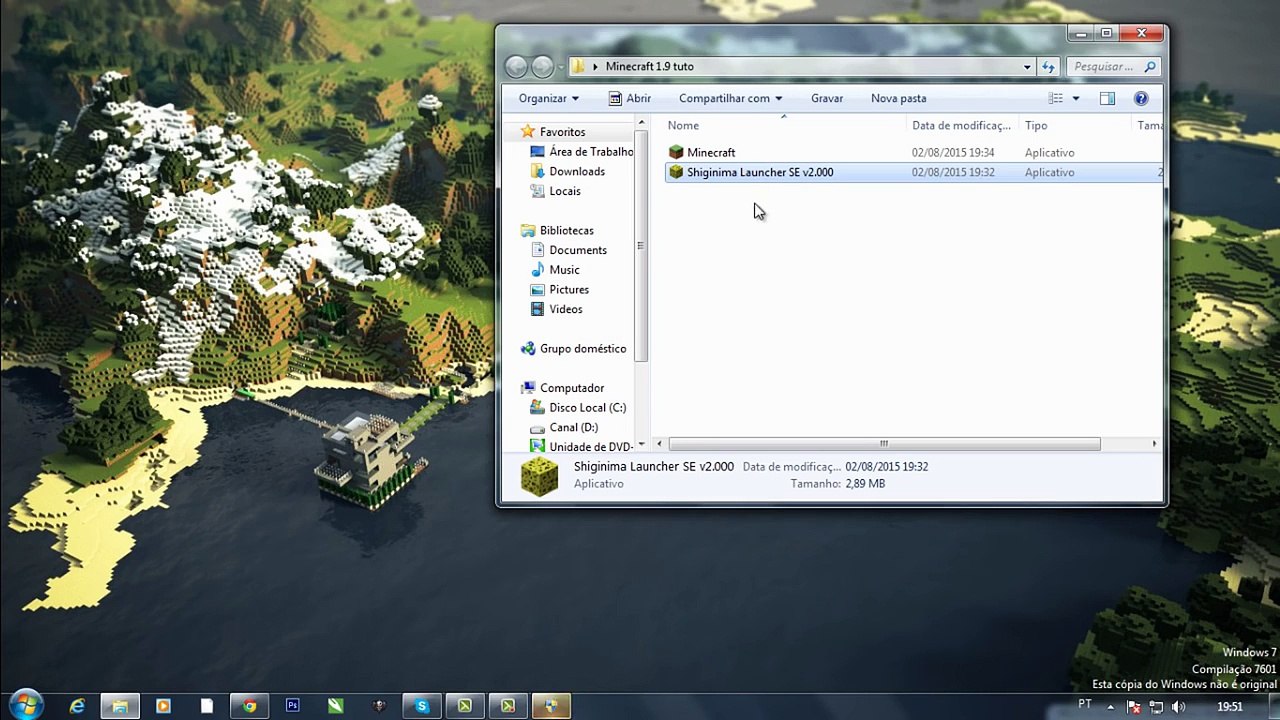Click the PT language indicator
Viewport: 1280px width, 720px height.
(x=1085, y=705)
